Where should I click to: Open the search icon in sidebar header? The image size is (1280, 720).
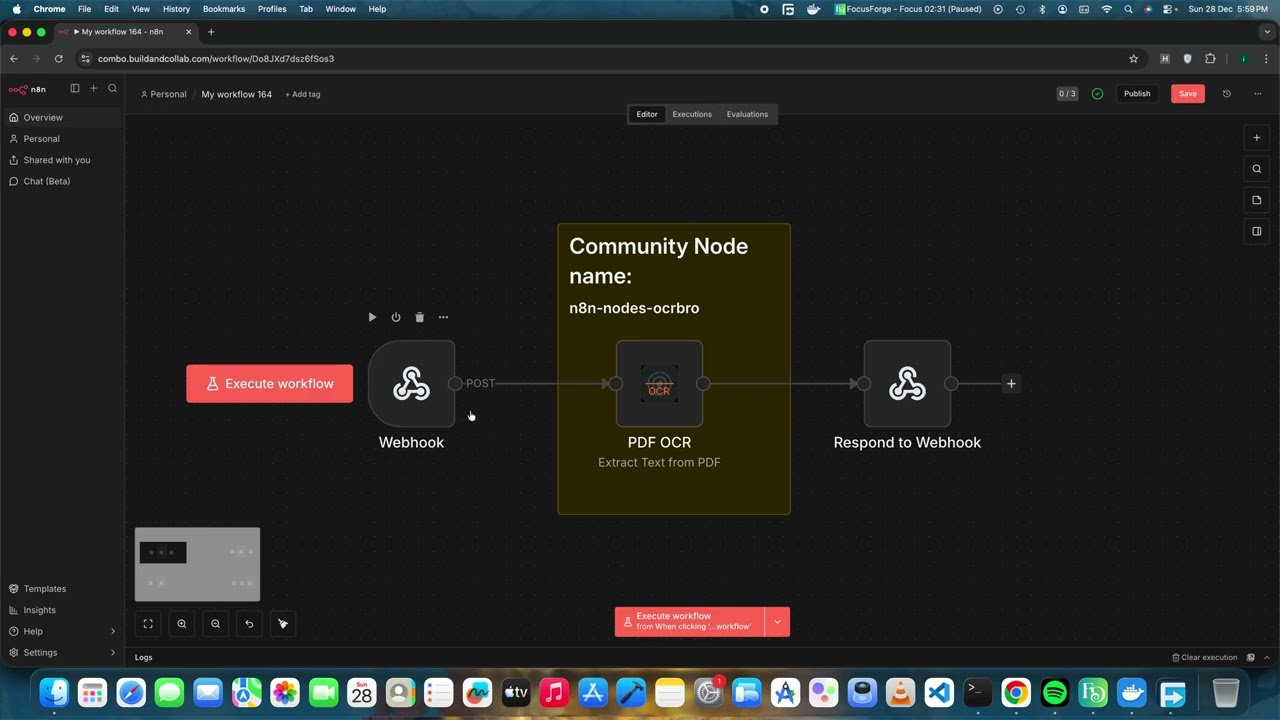pyautogui.click(x=112, y=88)
